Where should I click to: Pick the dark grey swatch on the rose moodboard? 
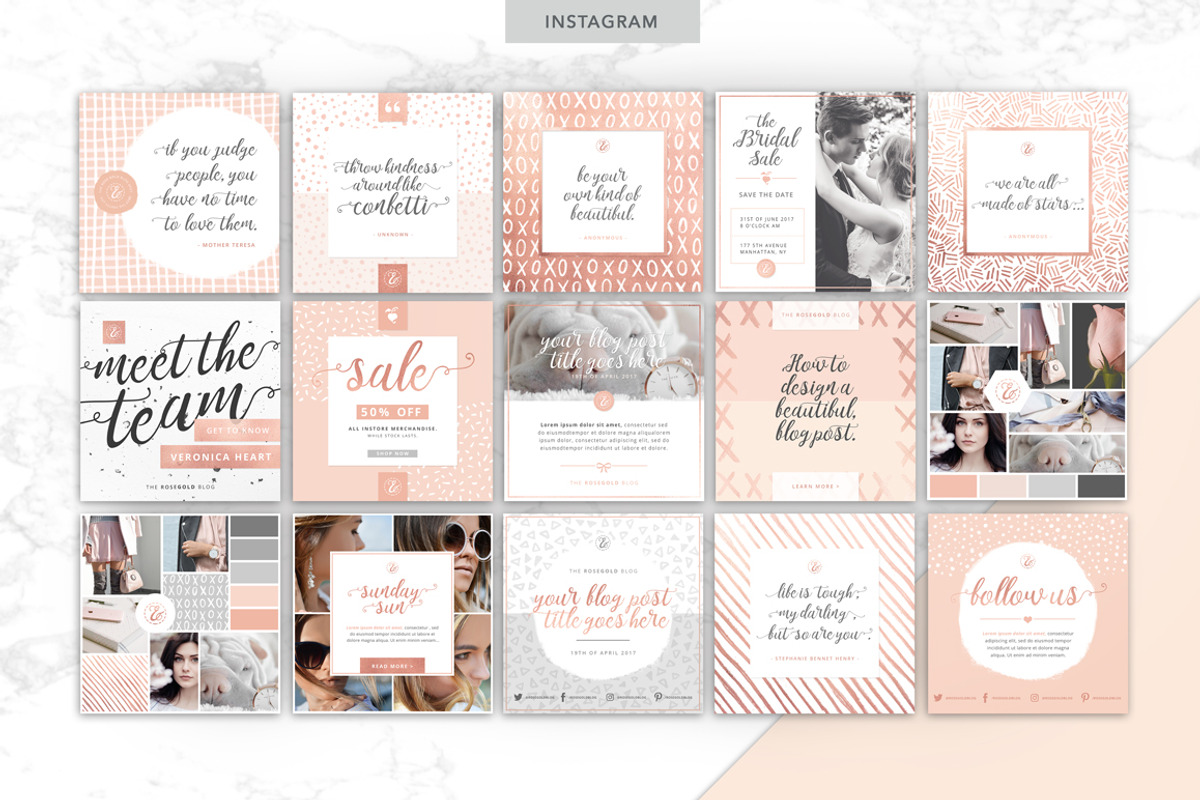pos(1100,486)
